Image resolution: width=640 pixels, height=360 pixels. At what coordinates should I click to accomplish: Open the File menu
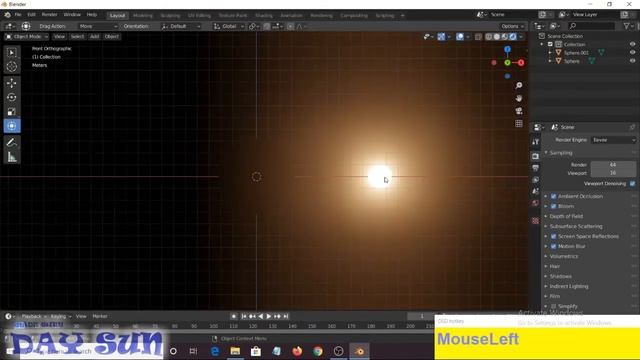tap(18, 15)
